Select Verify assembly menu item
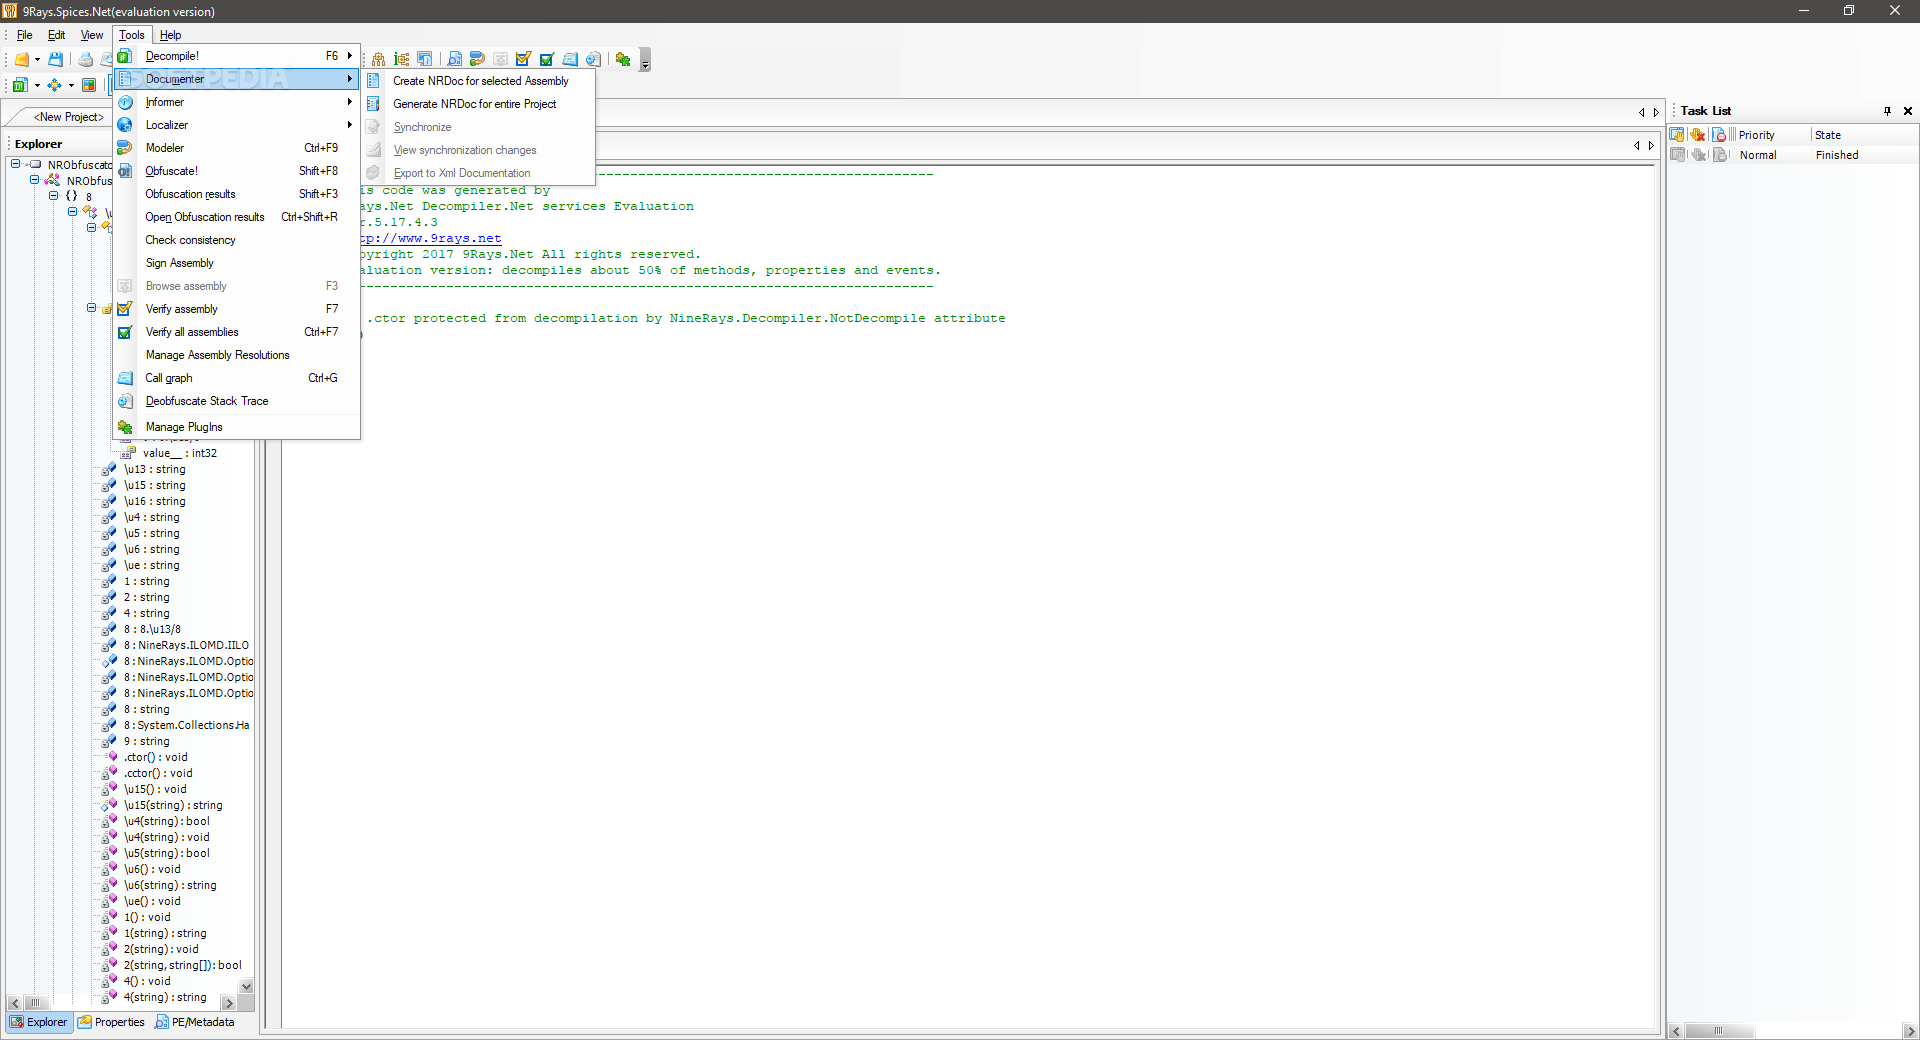1920x1040 pixels. coord(236,309)
